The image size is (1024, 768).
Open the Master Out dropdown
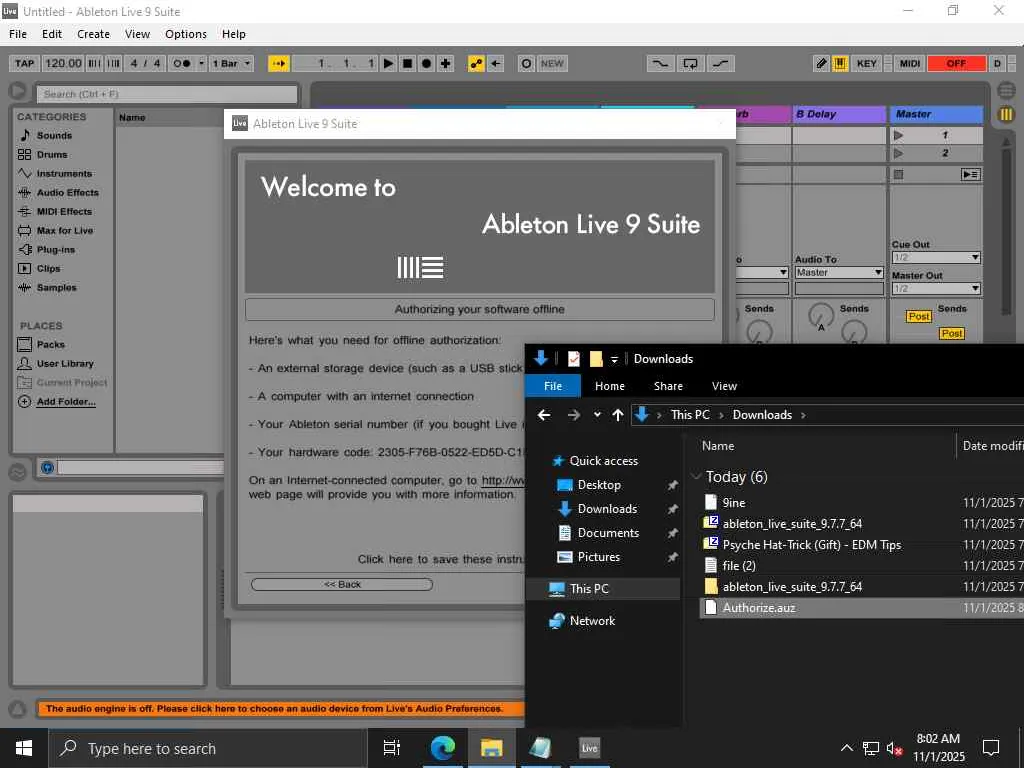click(936, 288)
